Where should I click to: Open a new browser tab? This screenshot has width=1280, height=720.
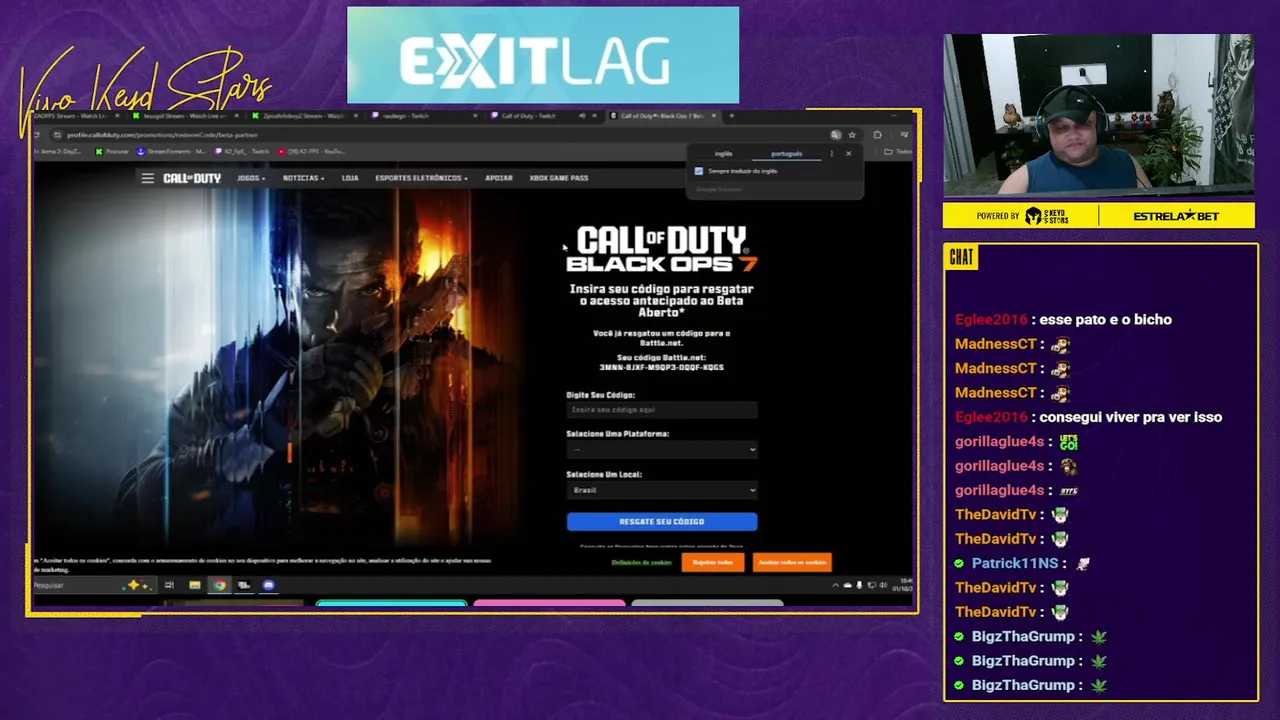click(x=731, y=116)
